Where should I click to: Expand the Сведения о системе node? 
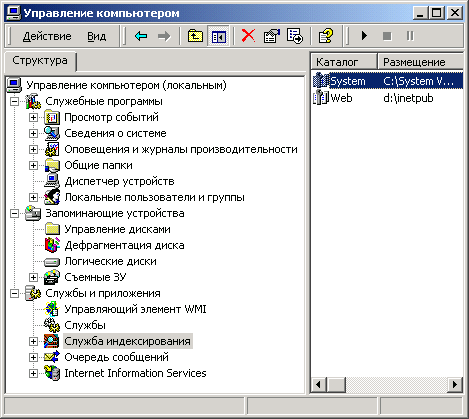coord(33,133)
